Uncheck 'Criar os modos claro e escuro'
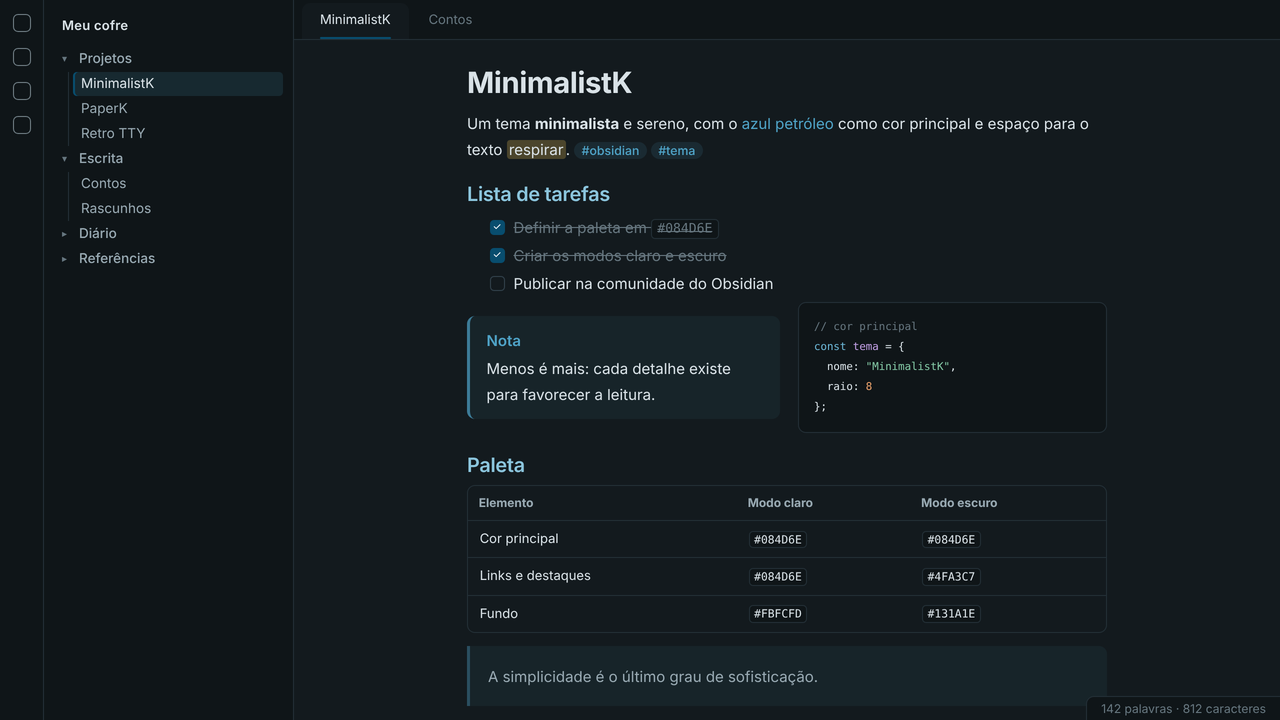 click(497, 256)
